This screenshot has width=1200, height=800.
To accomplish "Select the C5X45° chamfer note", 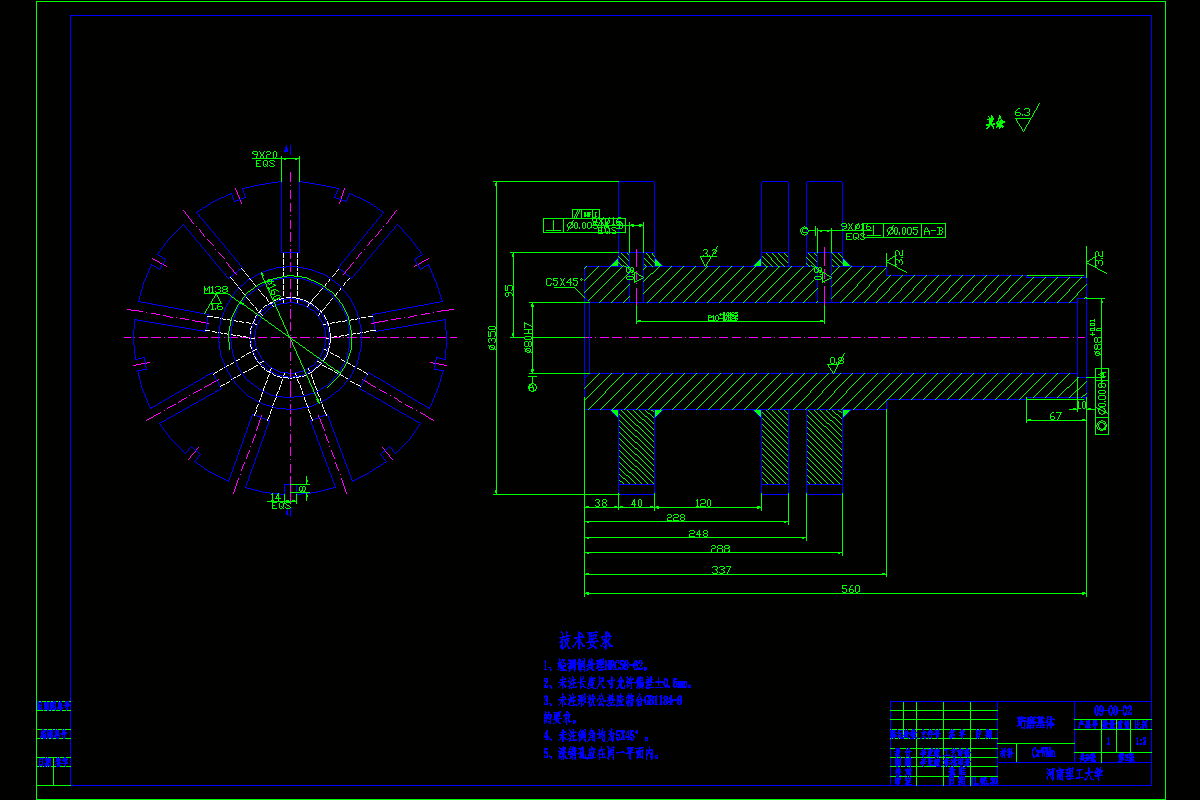I will (562, 282).
